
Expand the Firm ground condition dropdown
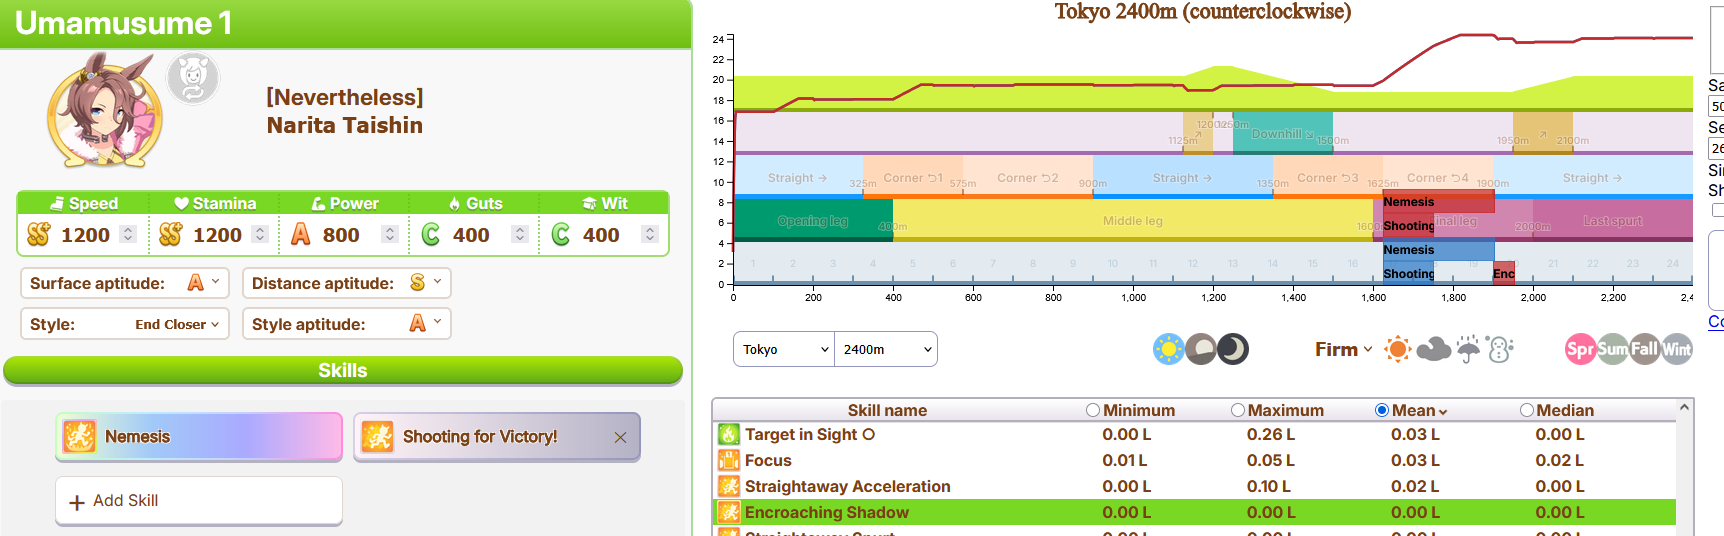(x=1343, y=349)
